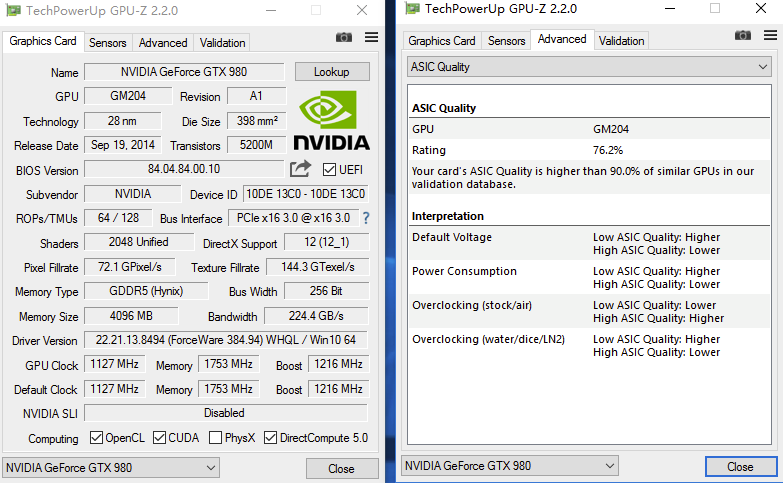Toggle the PhysX checkbox

(215, 438)
